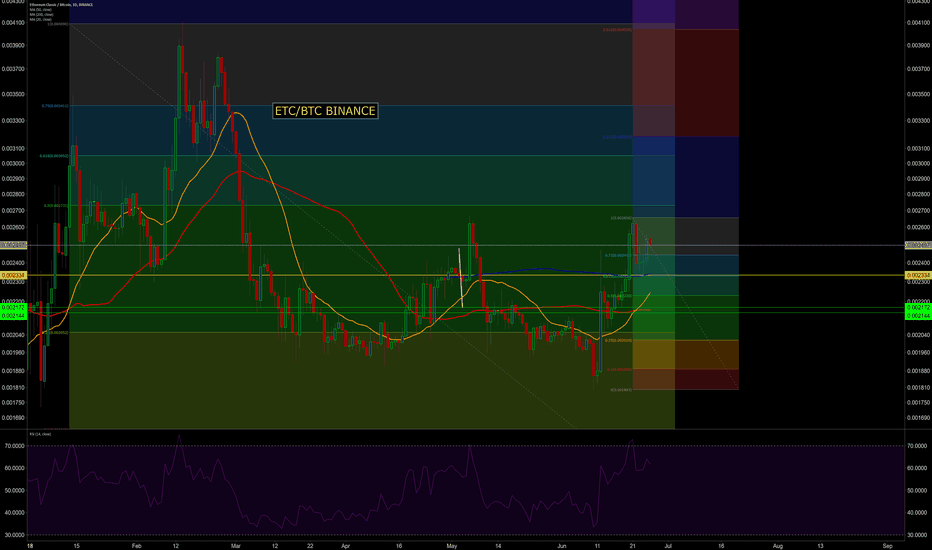932x550 pixels.
Task: Click the 0.002144 green price tag on the right axis
Action: (918, 316)
